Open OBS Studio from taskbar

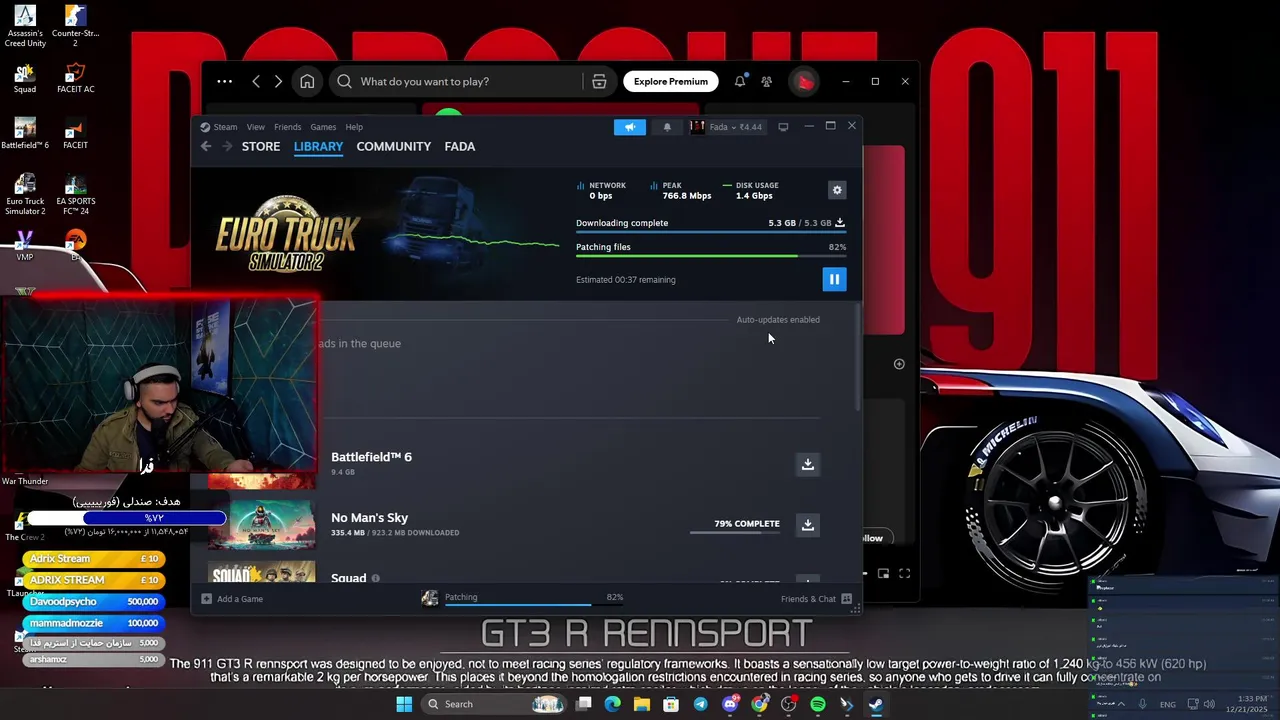789,704
